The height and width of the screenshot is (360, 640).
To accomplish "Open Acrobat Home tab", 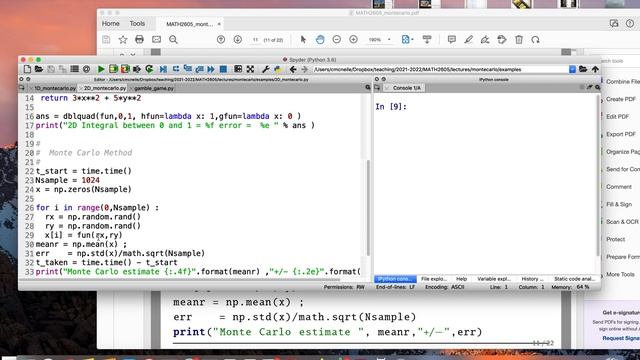I will point(111,24).
